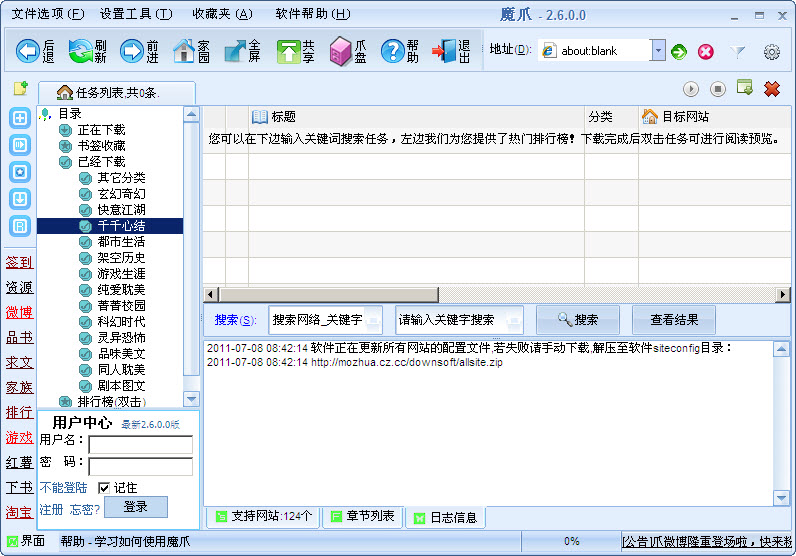Click the star sidebar icon
This screenshot has height=556, width=796.
[20, 172]
